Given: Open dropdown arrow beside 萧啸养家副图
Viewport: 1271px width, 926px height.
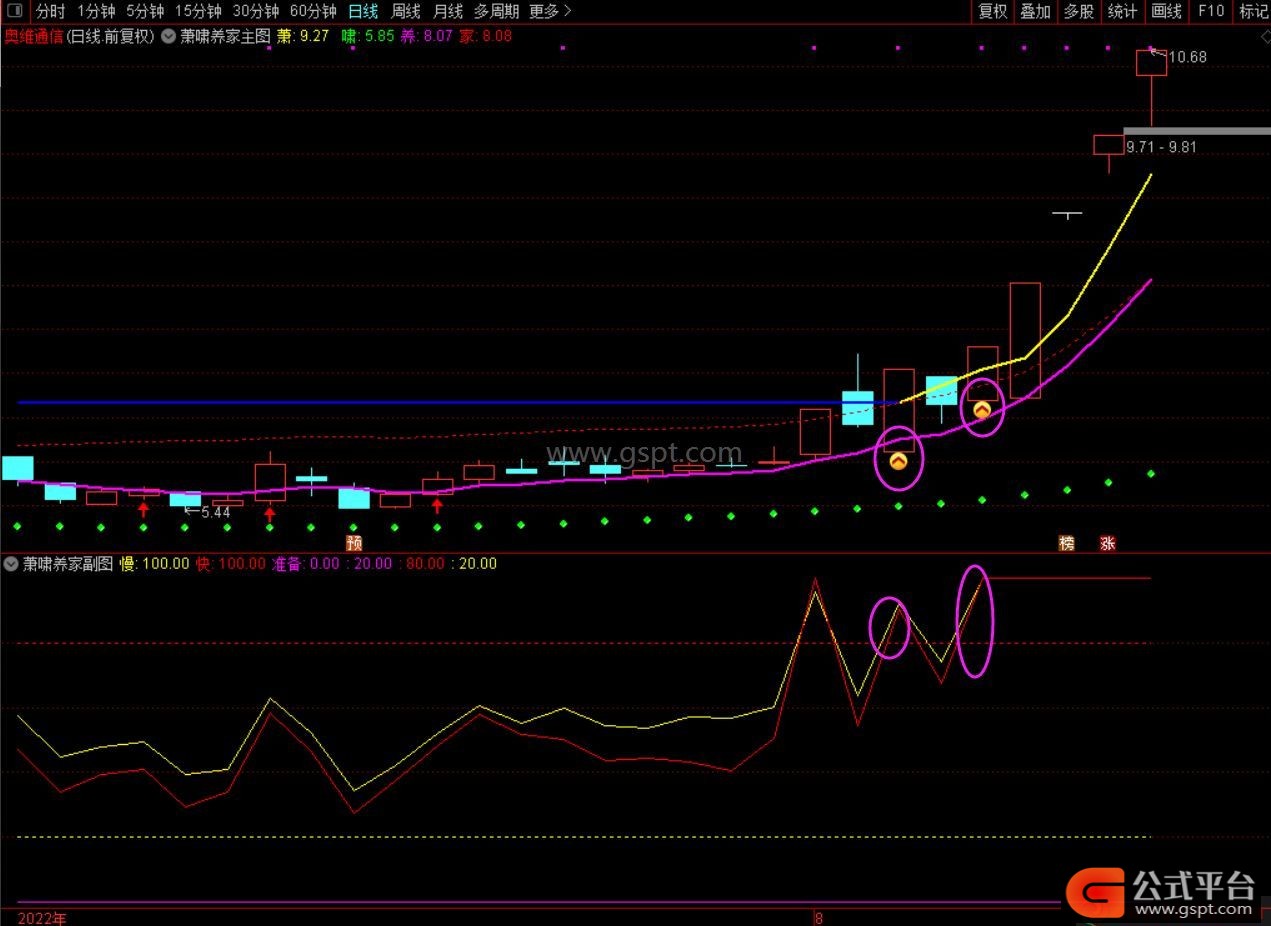Looking at the screenshot, I should (x=11, y=564).
